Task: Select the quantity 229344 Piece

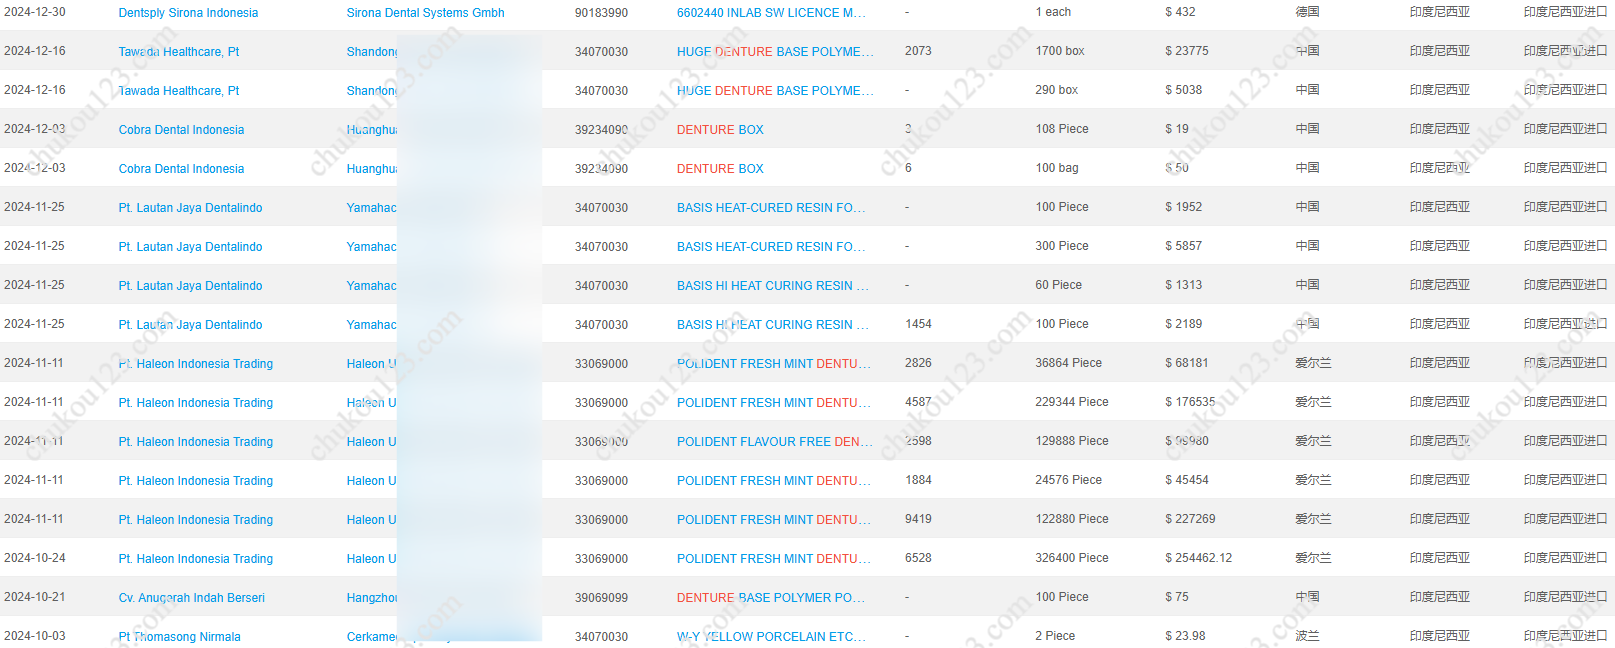Action: pos(1072,402)
